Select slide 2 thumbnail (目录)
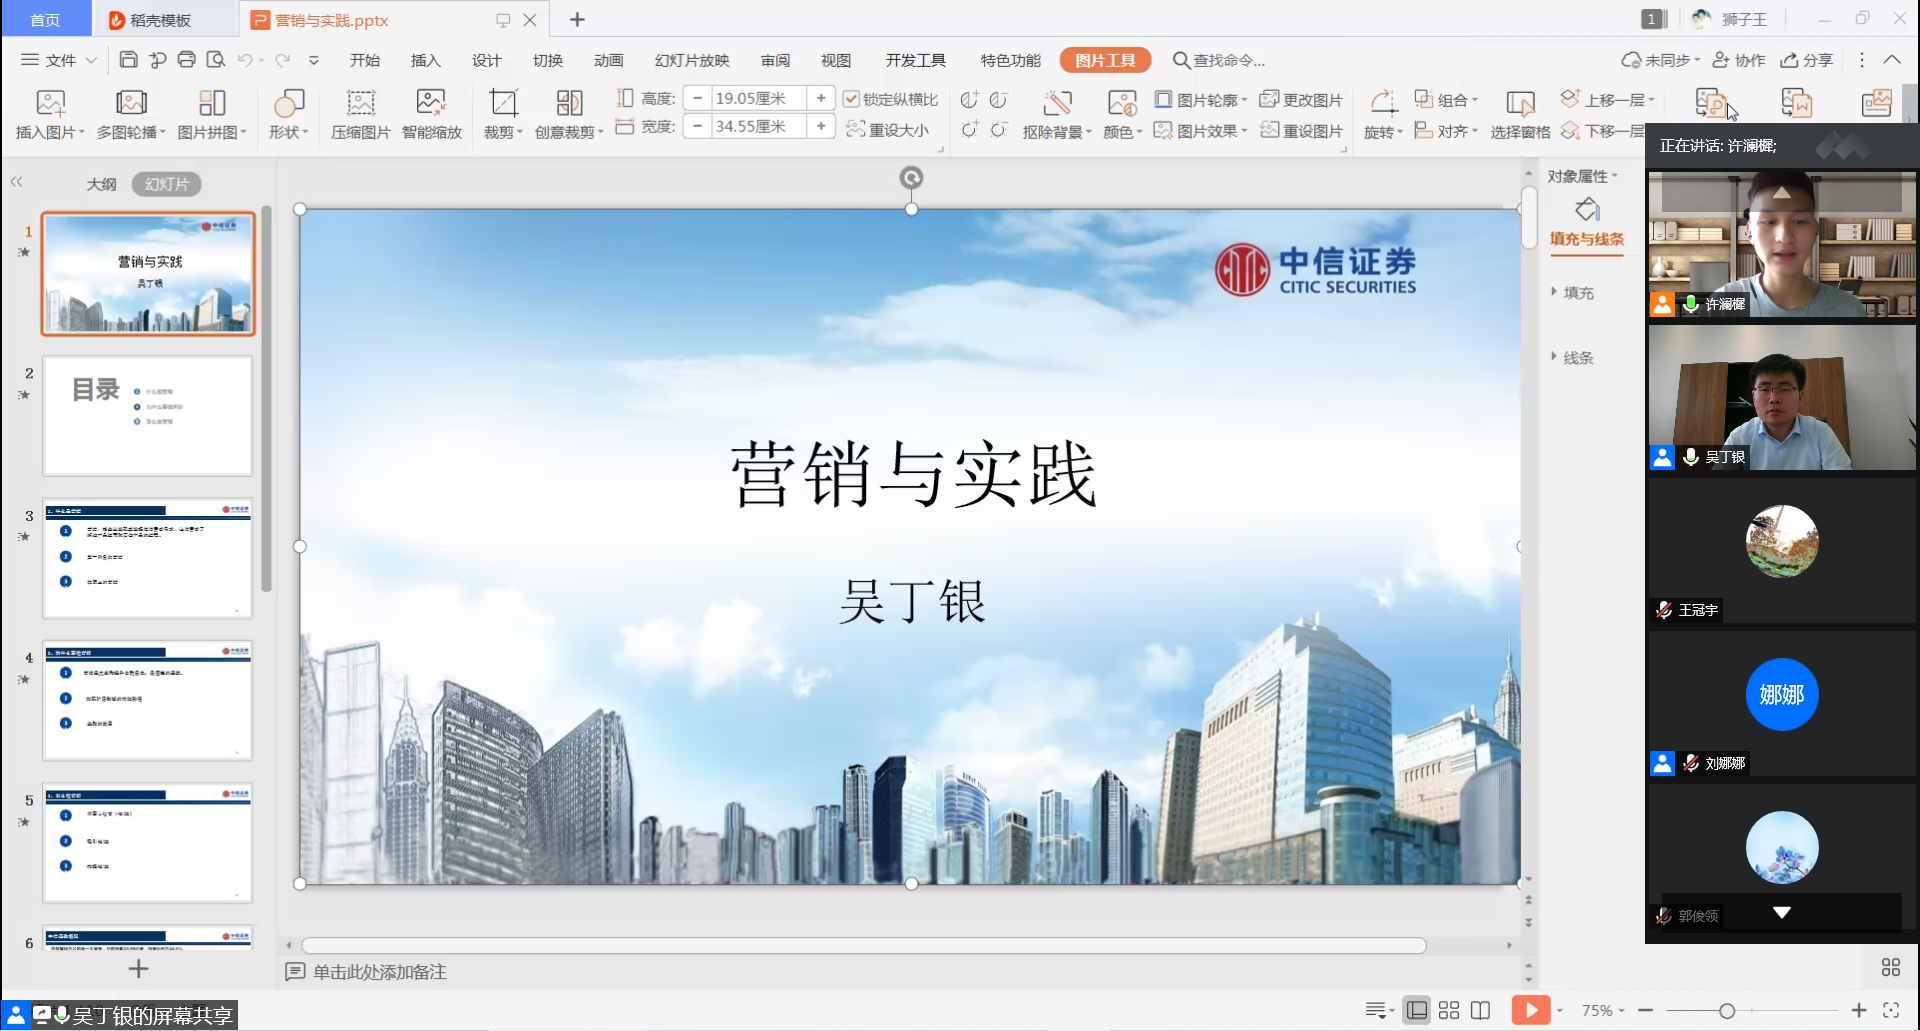Viewport: 1920px width, 1031px height. pos(148,416)
